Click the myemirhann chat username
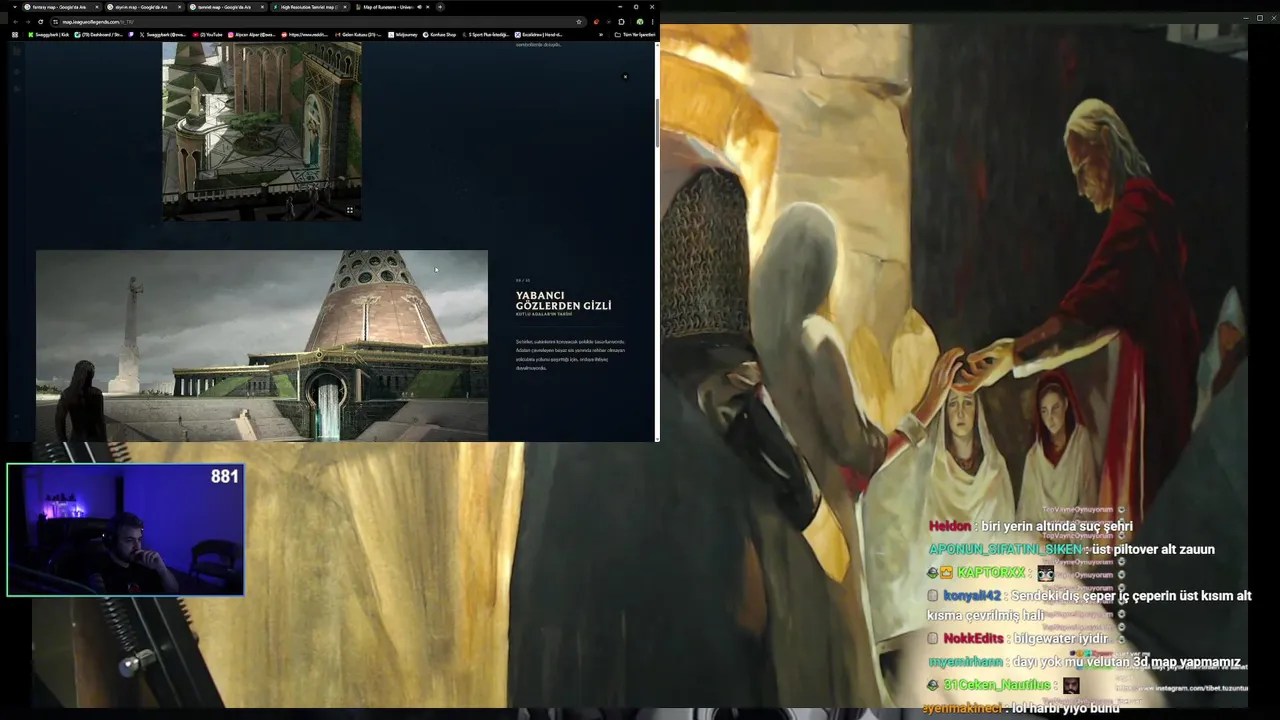 [x=966, y=662]
